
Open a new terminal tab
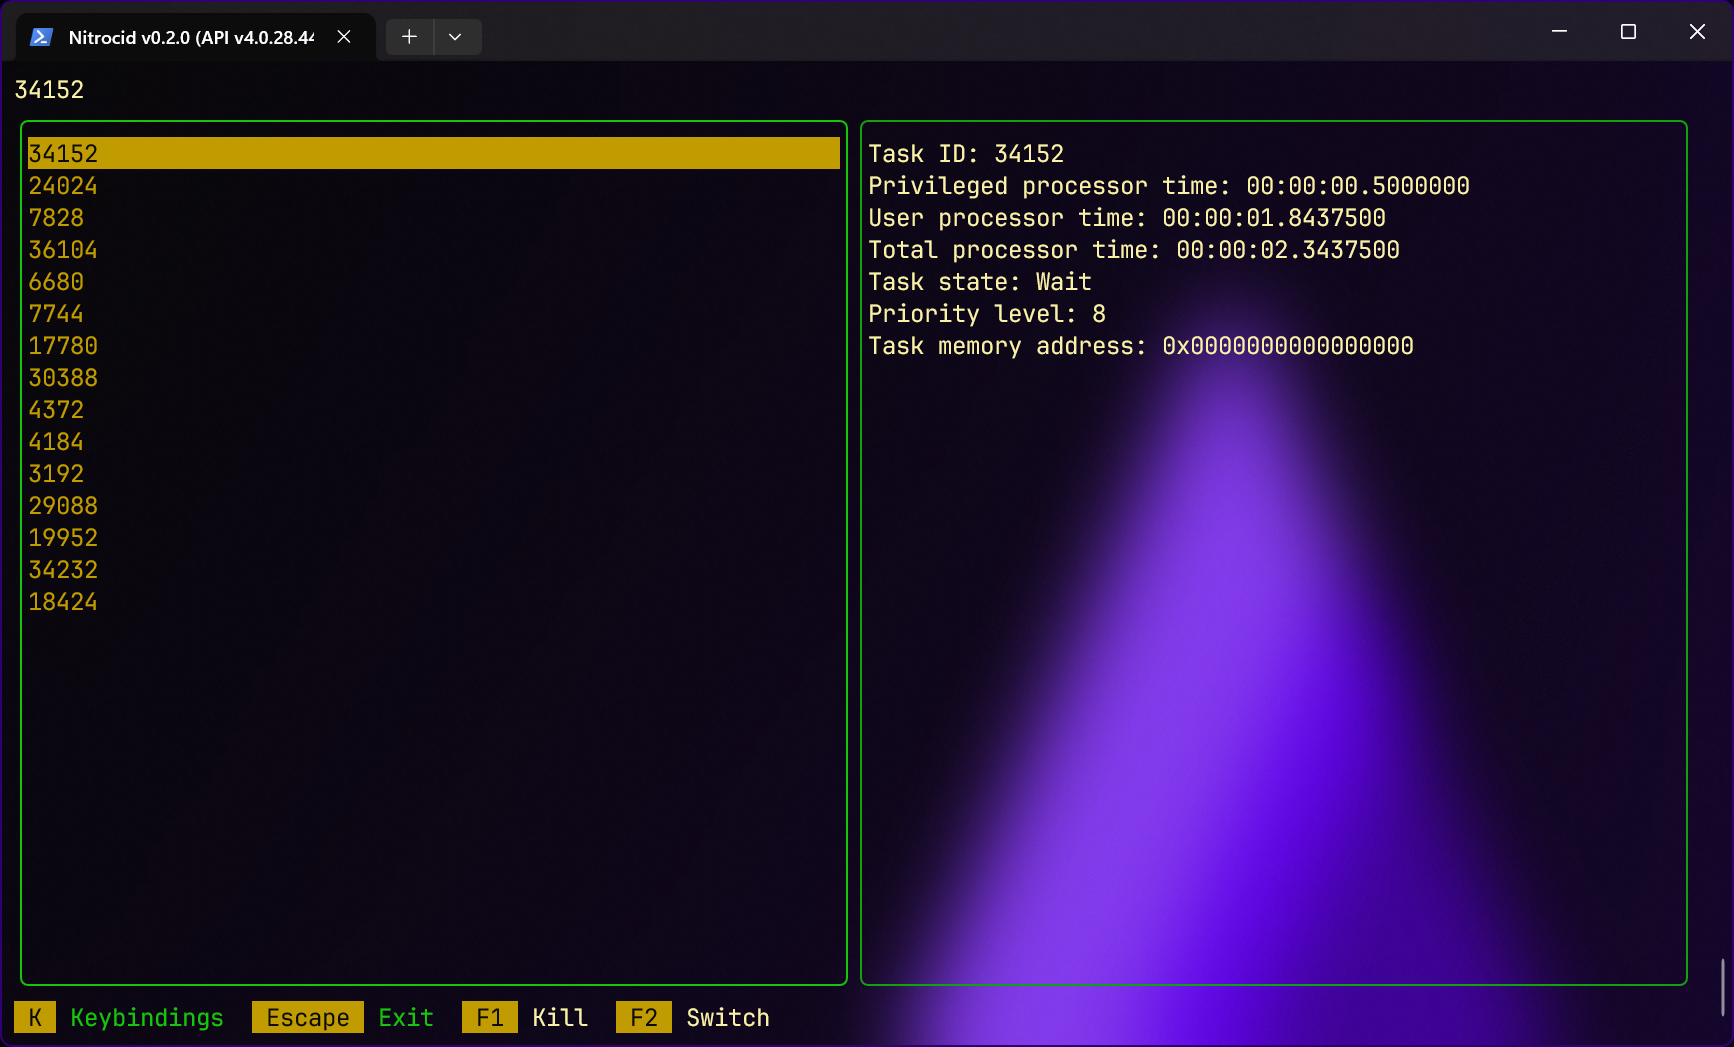tap(409, 37)
